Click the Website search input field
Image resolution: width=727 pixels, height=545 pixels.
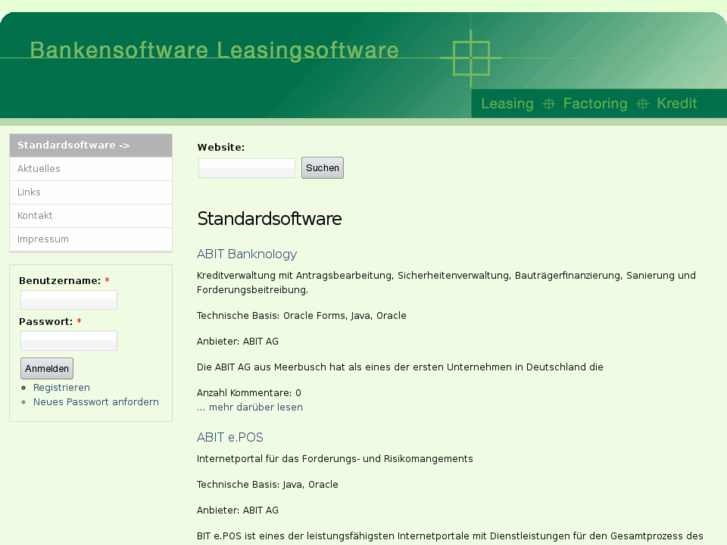pyautogui.click(x=246, y=168)
